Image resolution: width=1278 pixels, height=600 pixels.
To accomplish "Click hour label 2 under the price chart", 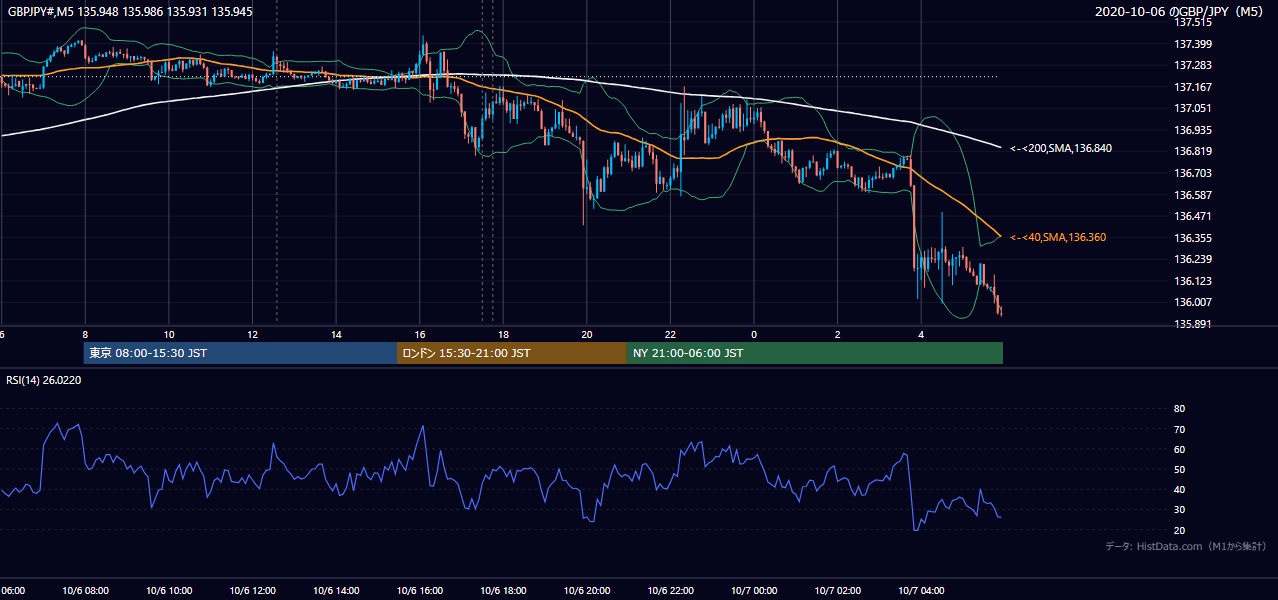I will [838, 335].
